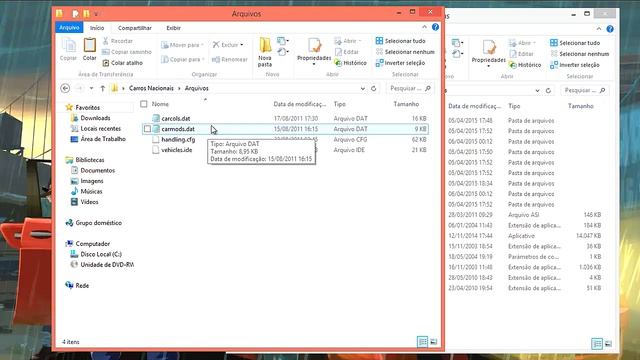This screenshot has height=360, width=640.
Task: Open Bibliotecas in the navigation pane
Action: tap(90, 160)
